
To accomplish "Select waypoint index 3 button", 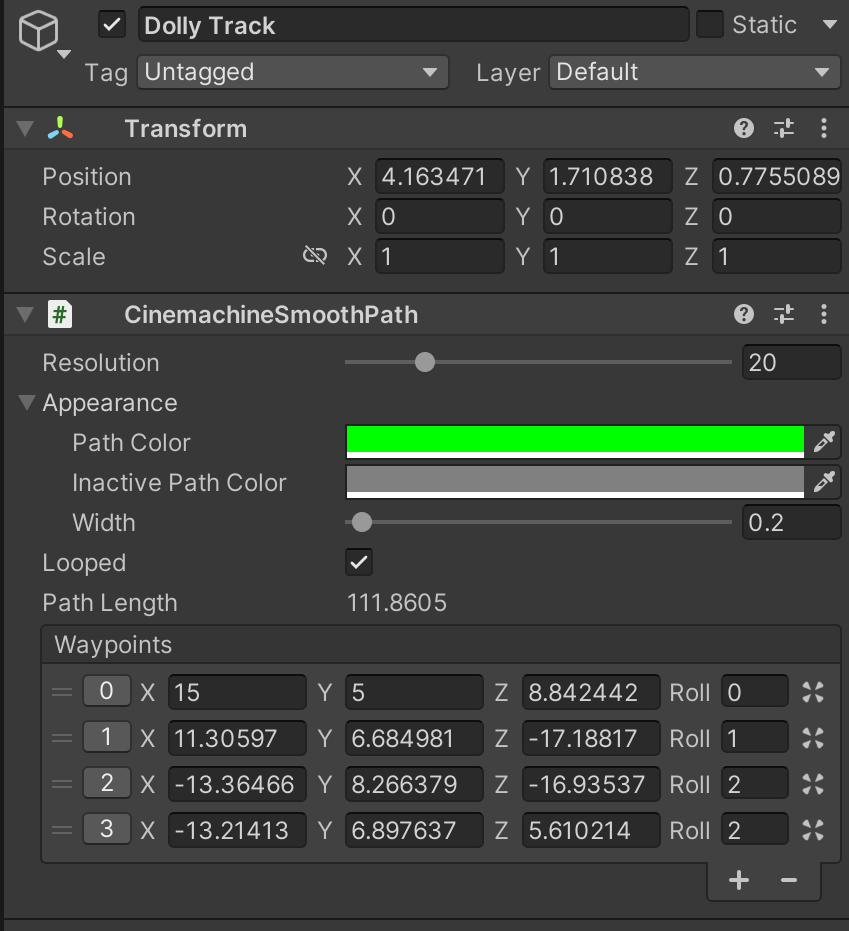I will coord(107,829).
